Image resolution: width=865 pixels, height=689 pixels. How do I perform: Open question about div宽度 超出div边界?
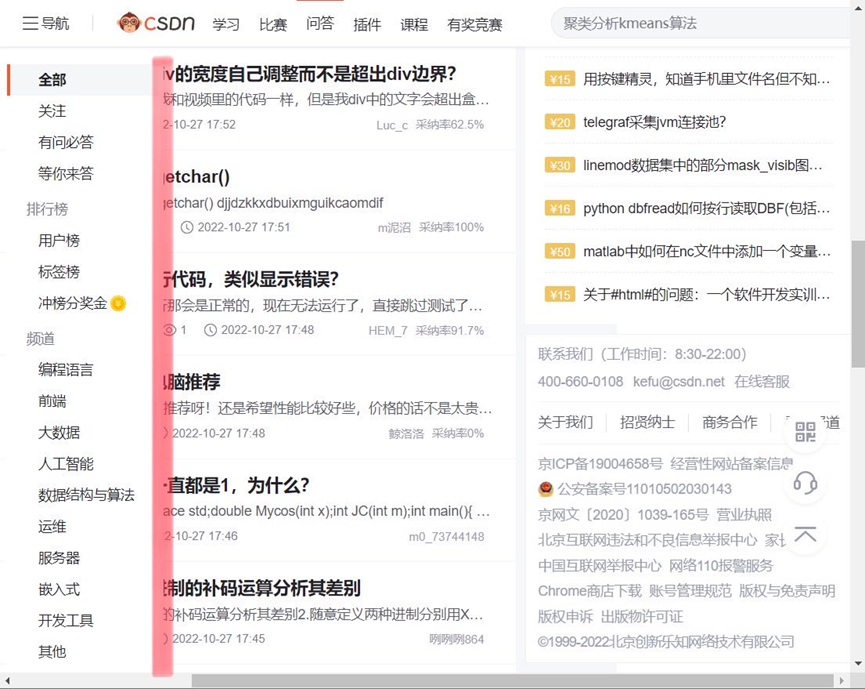(x=310, y=74)
